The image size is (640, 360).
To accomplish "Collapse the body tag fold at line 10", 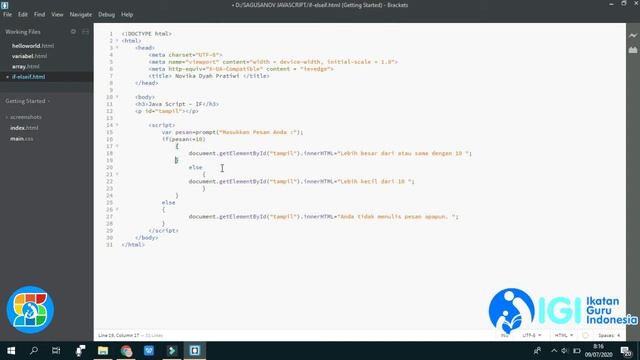I will point(117,97).
